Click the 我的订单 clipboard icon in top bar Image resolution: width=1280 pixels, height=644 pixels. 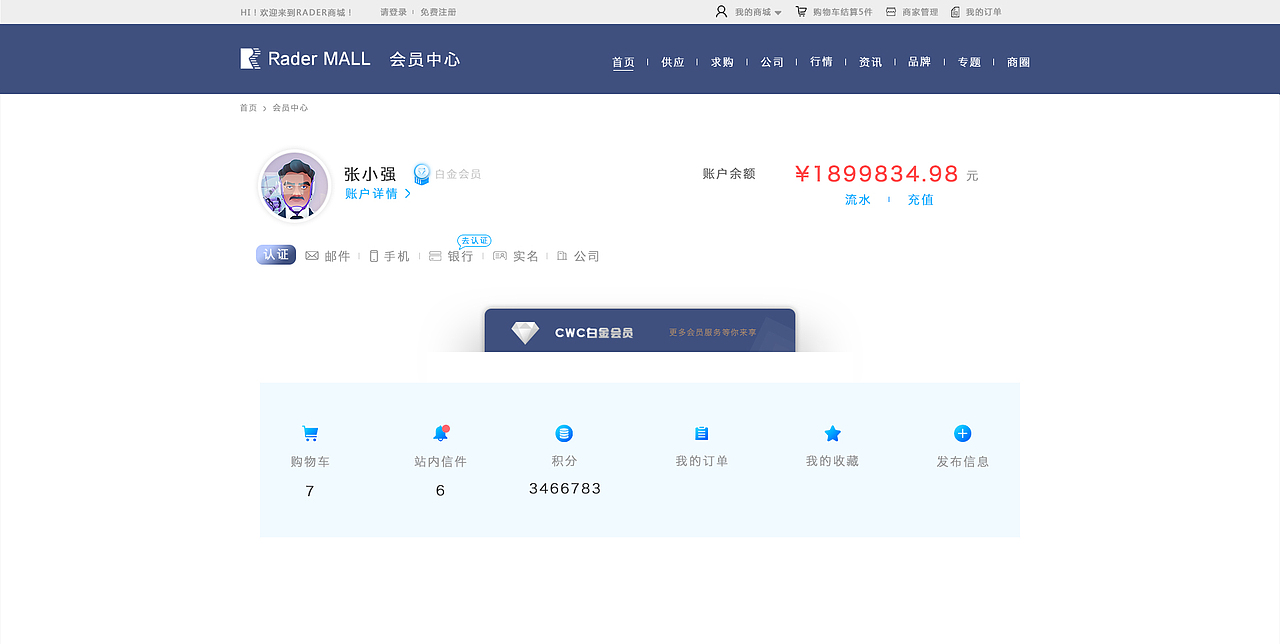click(955, 12)
